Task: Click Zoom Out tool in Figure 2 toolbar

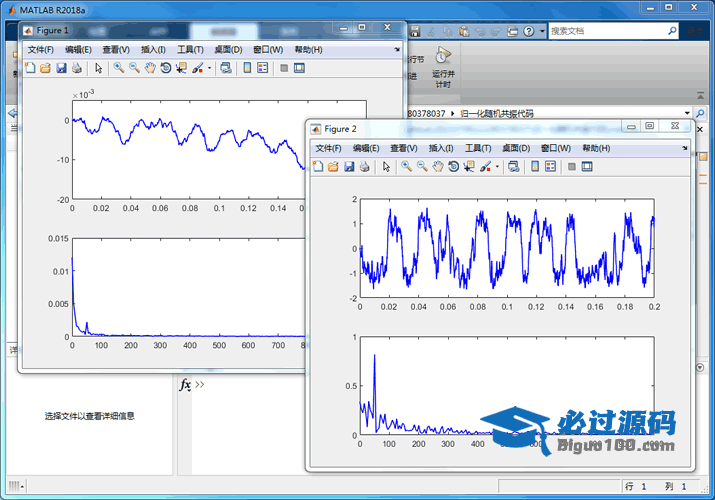Action: [422, 167]
